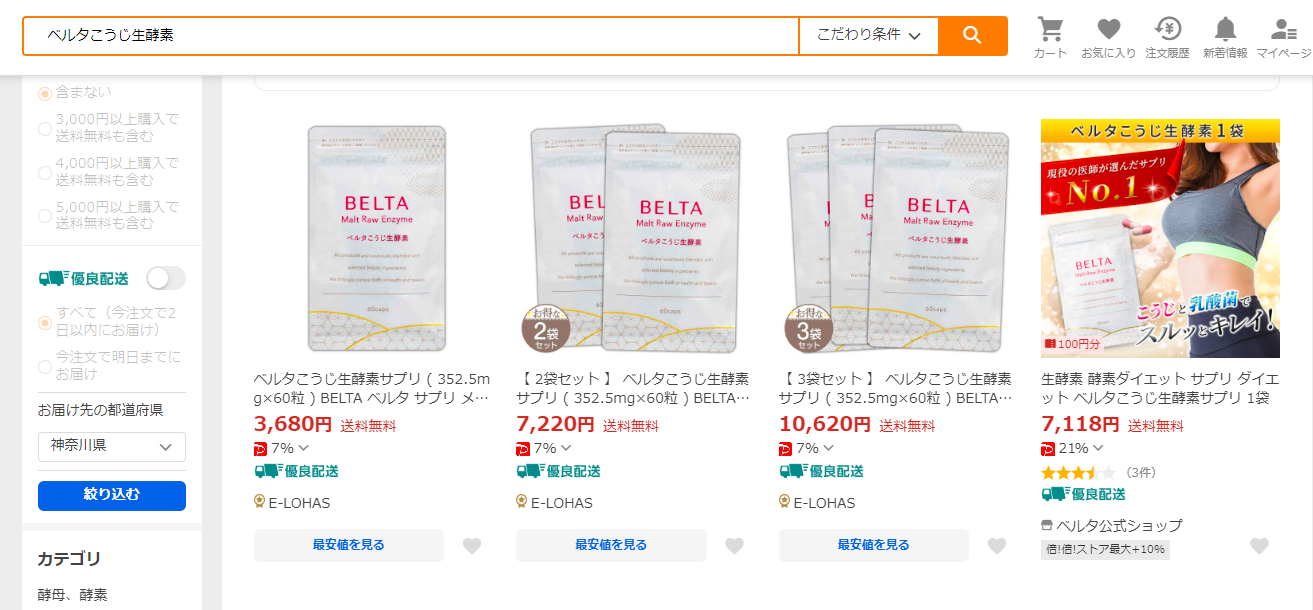
Task: Toggle the 優良配送 switch
Action: tap(166, 278)
